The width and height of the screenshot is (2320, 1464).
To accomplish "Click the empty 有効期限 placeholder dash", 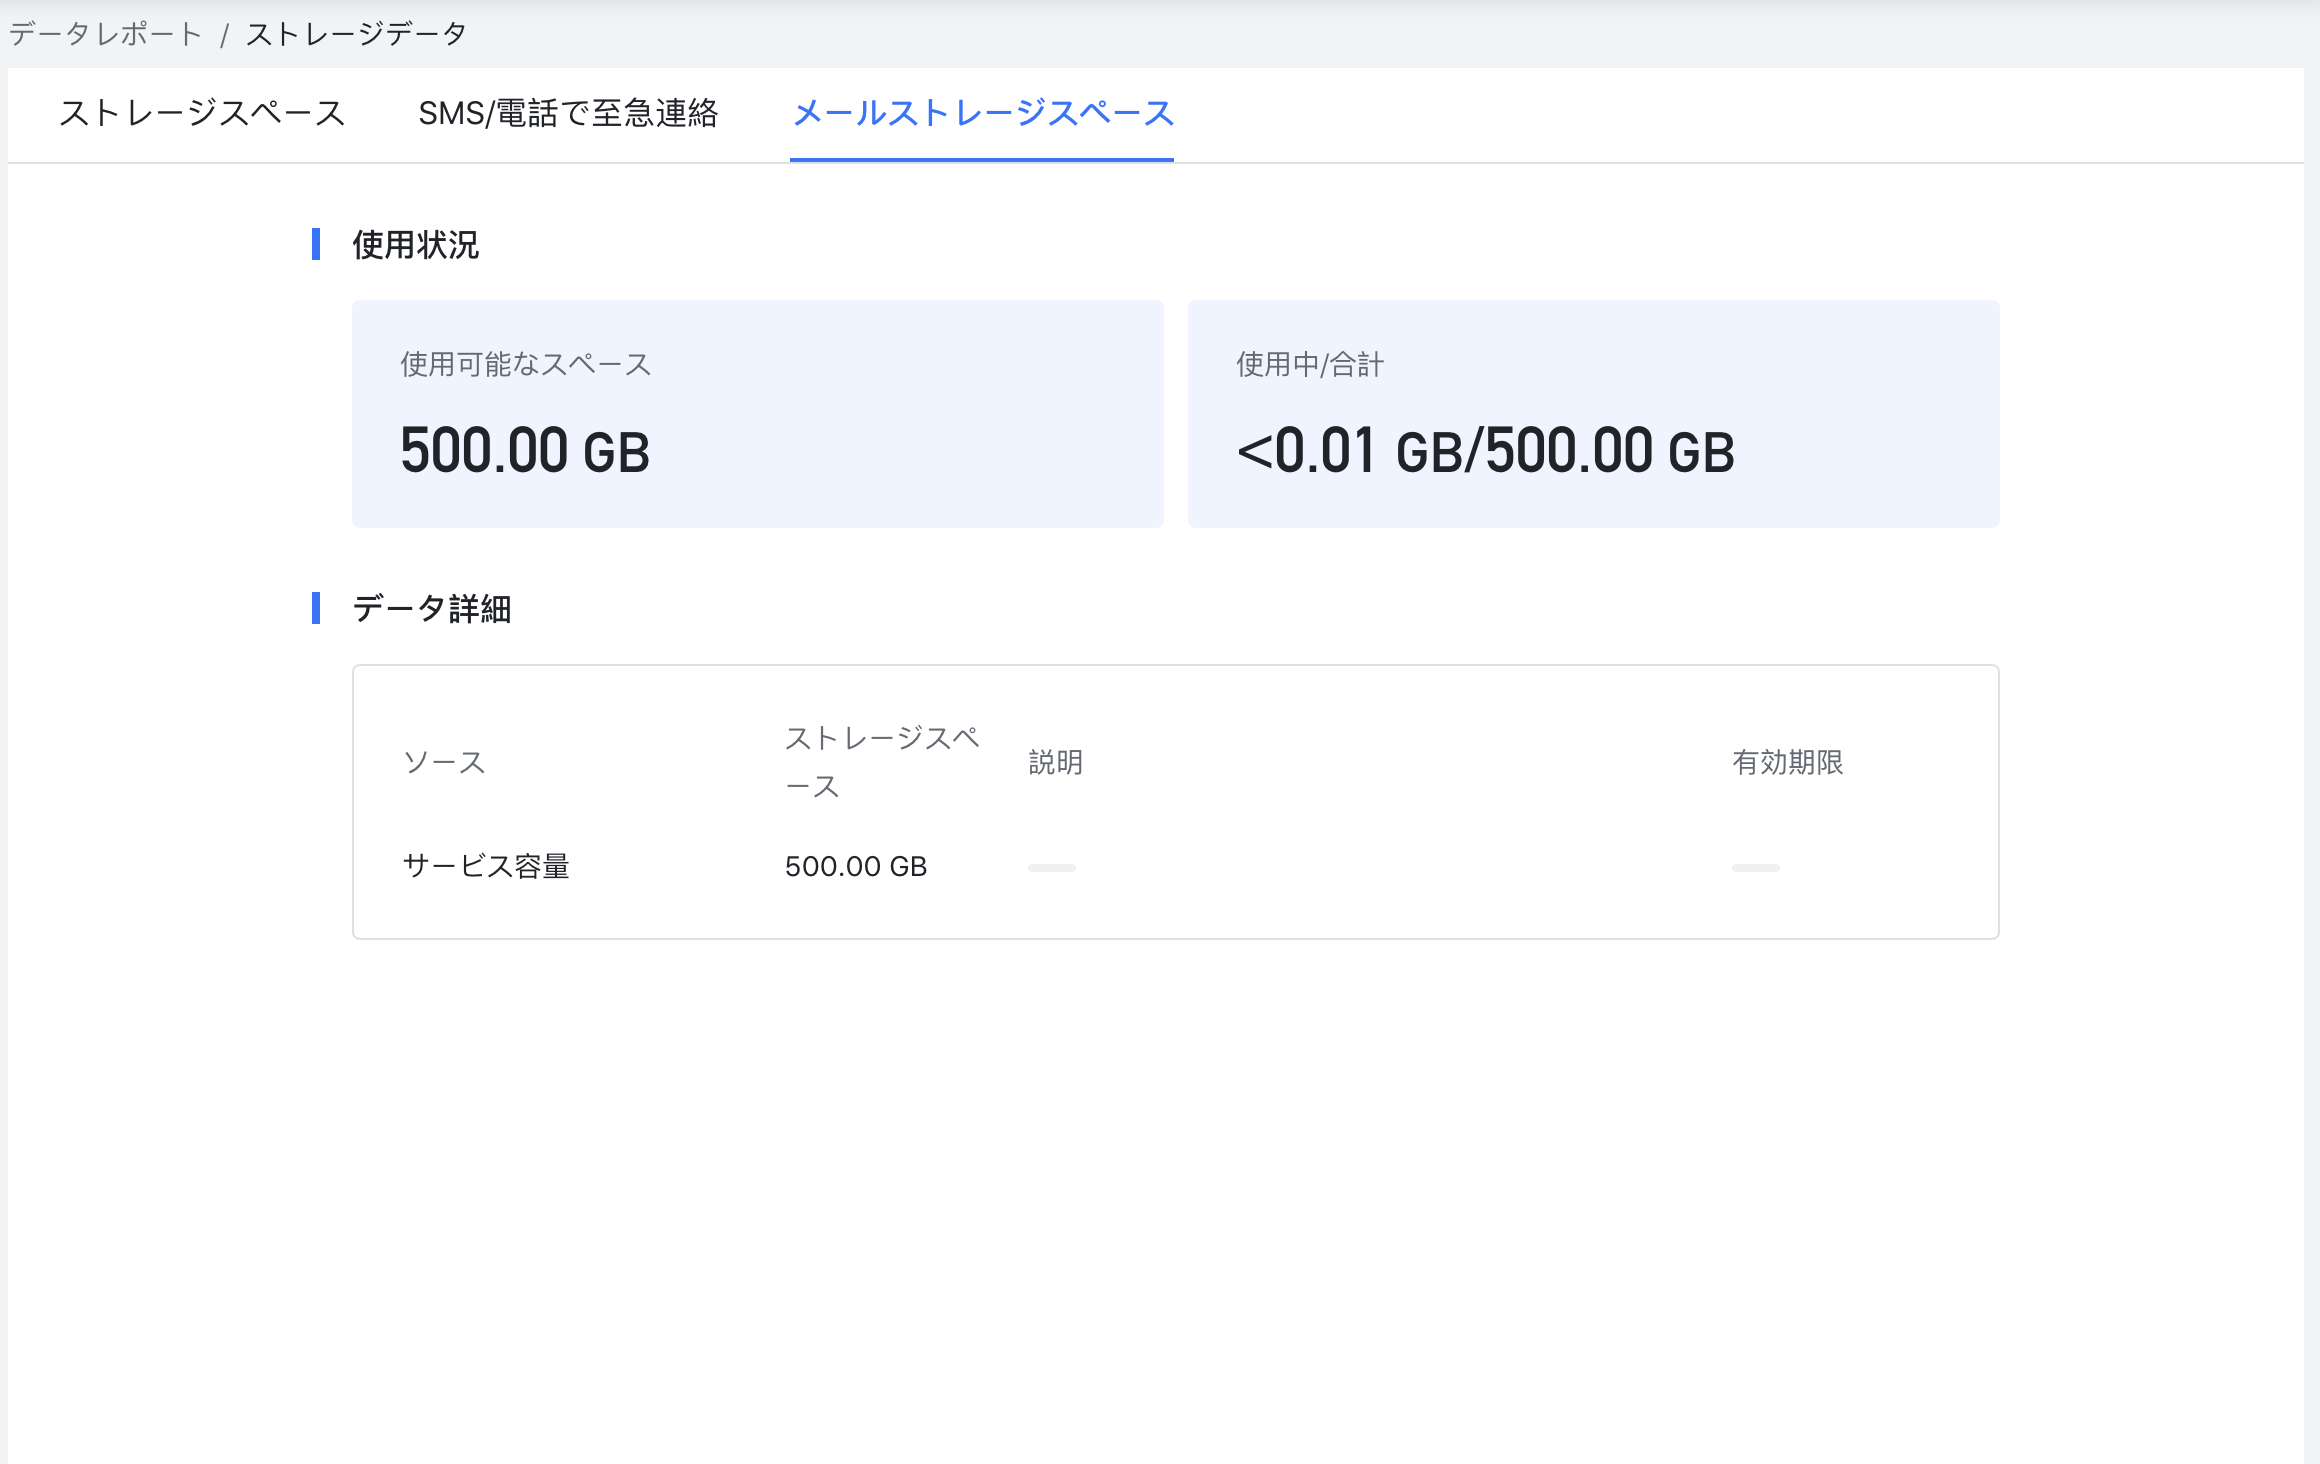I will [1755, 868].
